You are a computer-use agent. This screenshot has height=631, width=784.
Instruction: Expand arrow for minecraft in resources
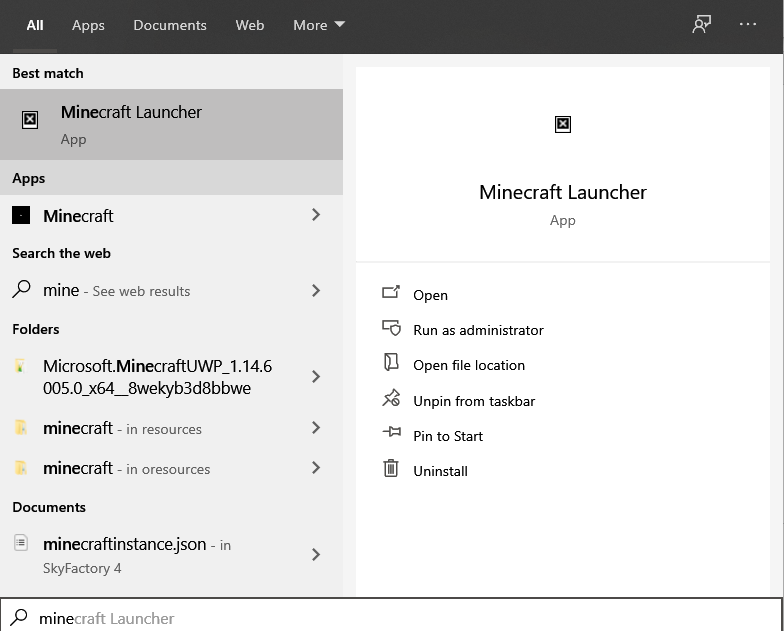point(316,428)
